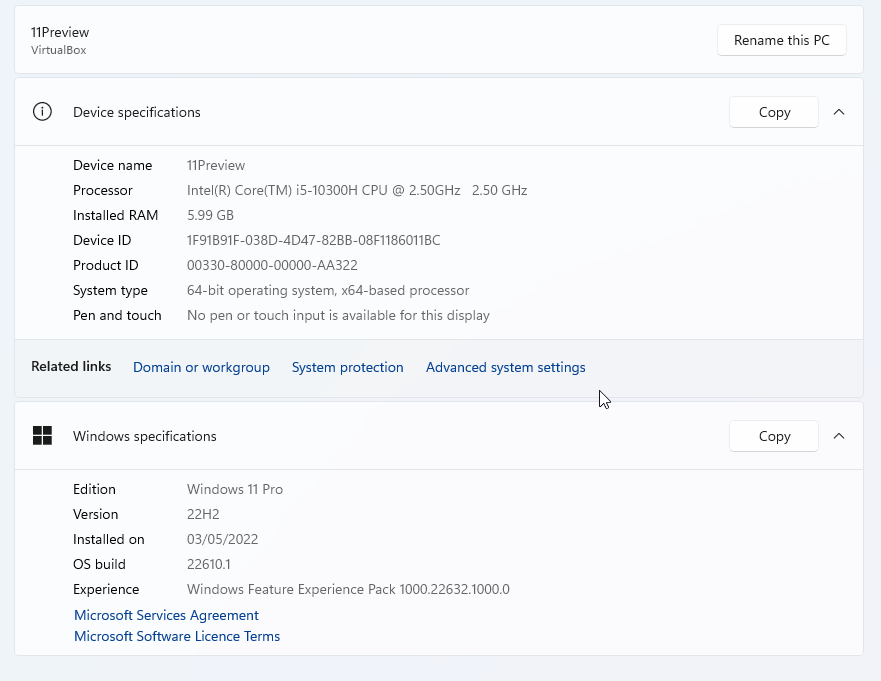Click the Processor label
The image size is (881, 681).
click(x=103, y=190)
